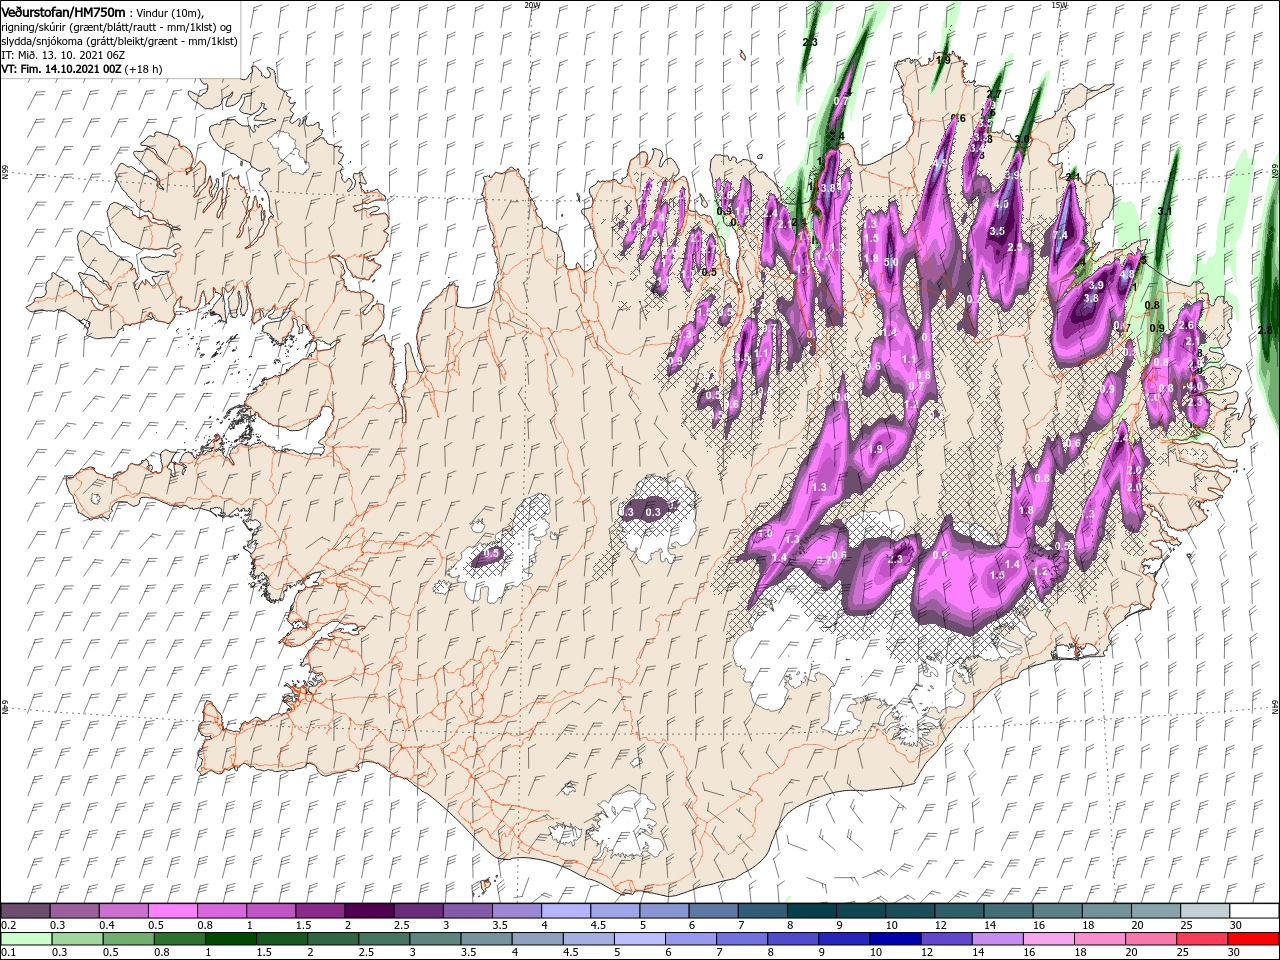Click the "Vindur (10m)" text

[x=168, y=12]
